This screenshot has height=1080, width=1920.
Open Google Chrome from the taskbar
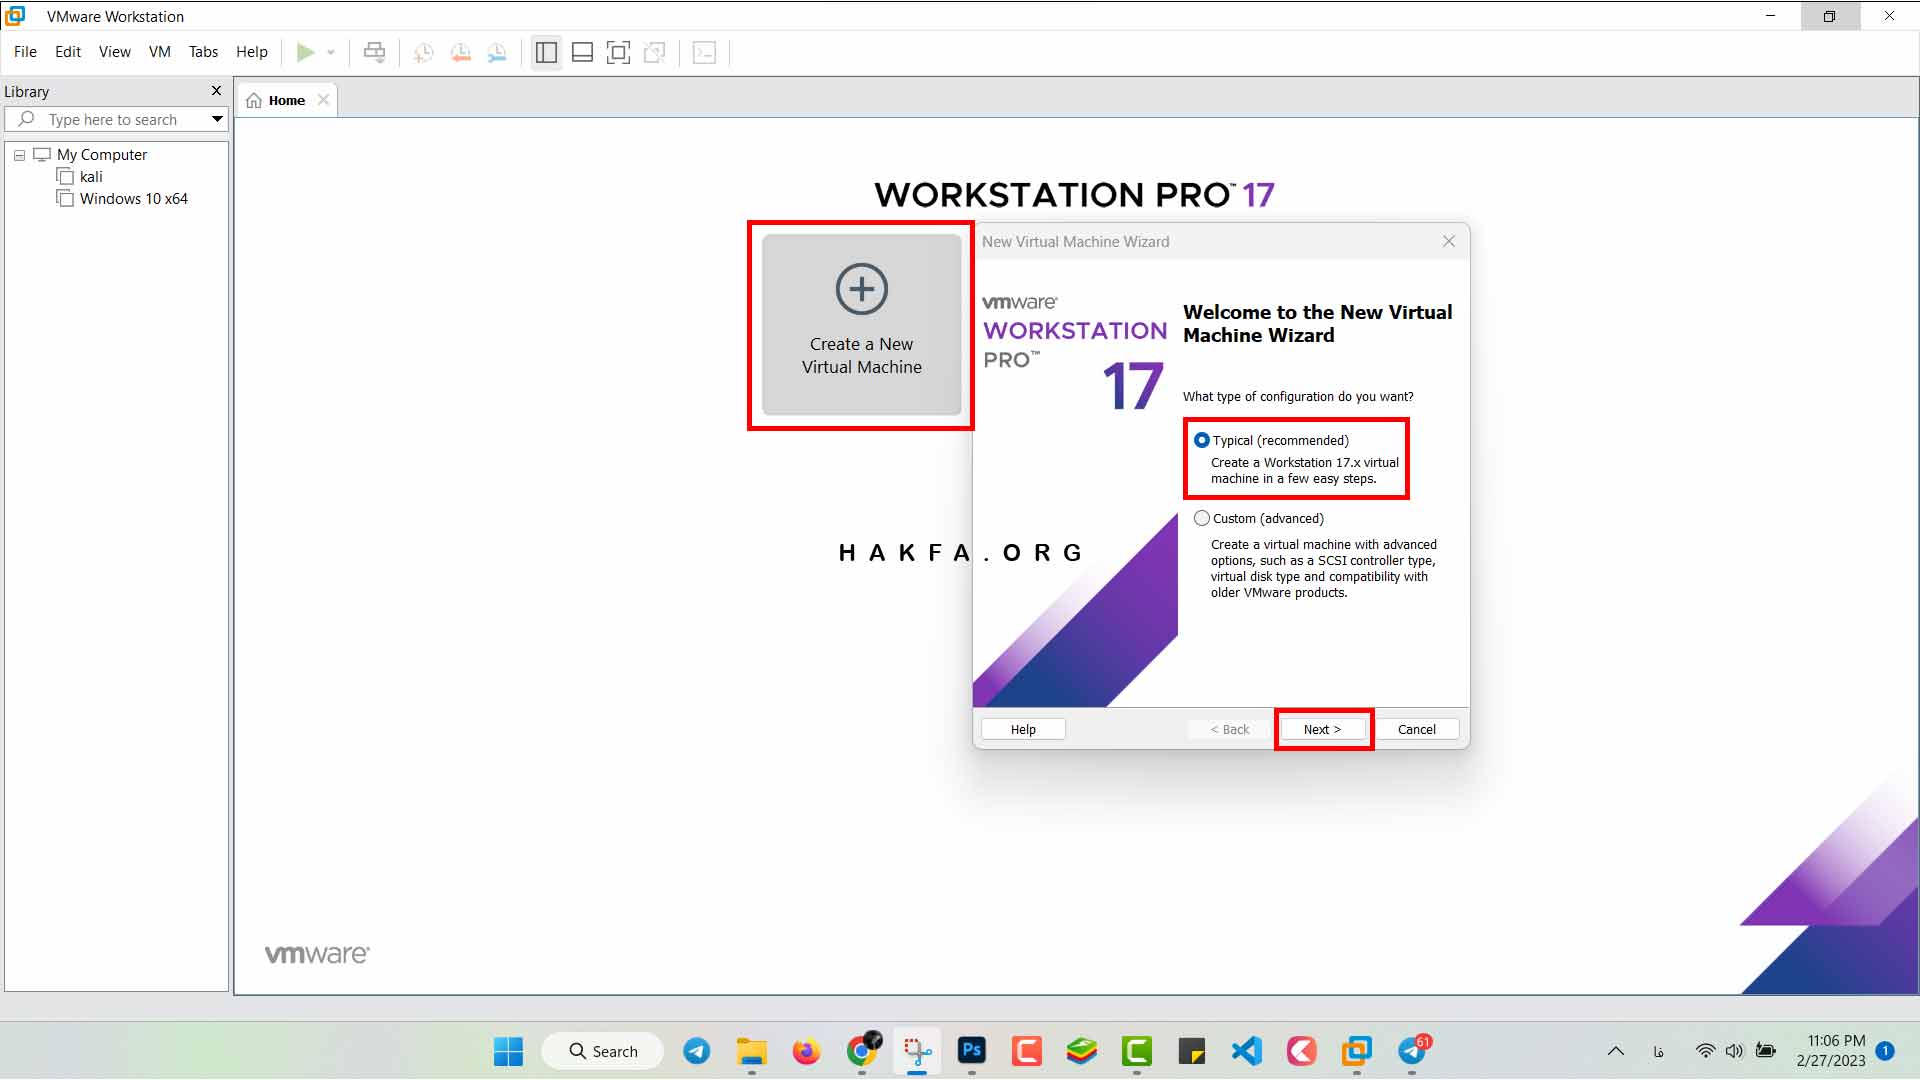pos(862,1051)
